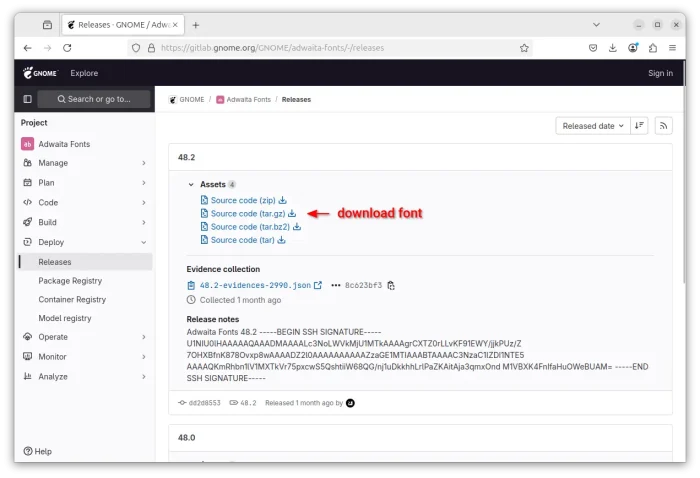The image size is (700, 478).
Task: Click the ellipsis before 8c623bf3
Action: click(x=335, y=285)
